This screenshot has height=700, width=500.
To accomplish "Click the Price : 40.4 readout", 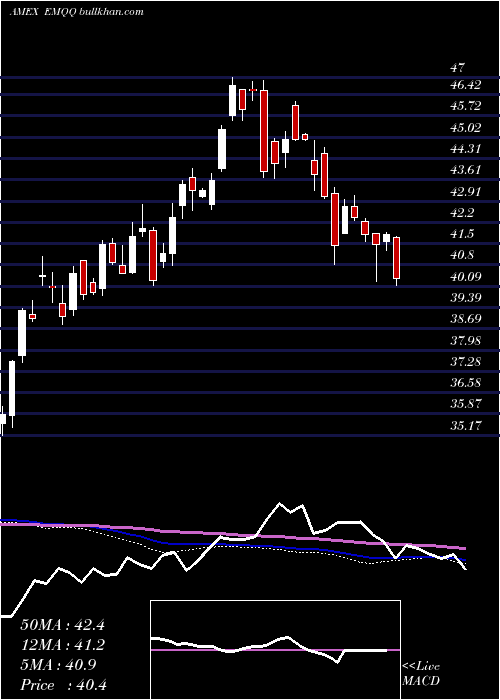I will coord(62,685).
